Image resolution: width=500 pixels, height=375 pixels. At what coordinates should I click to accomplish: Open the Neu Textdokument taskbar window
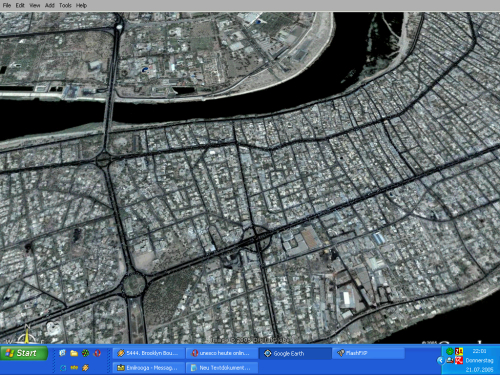tap(222, 368)
